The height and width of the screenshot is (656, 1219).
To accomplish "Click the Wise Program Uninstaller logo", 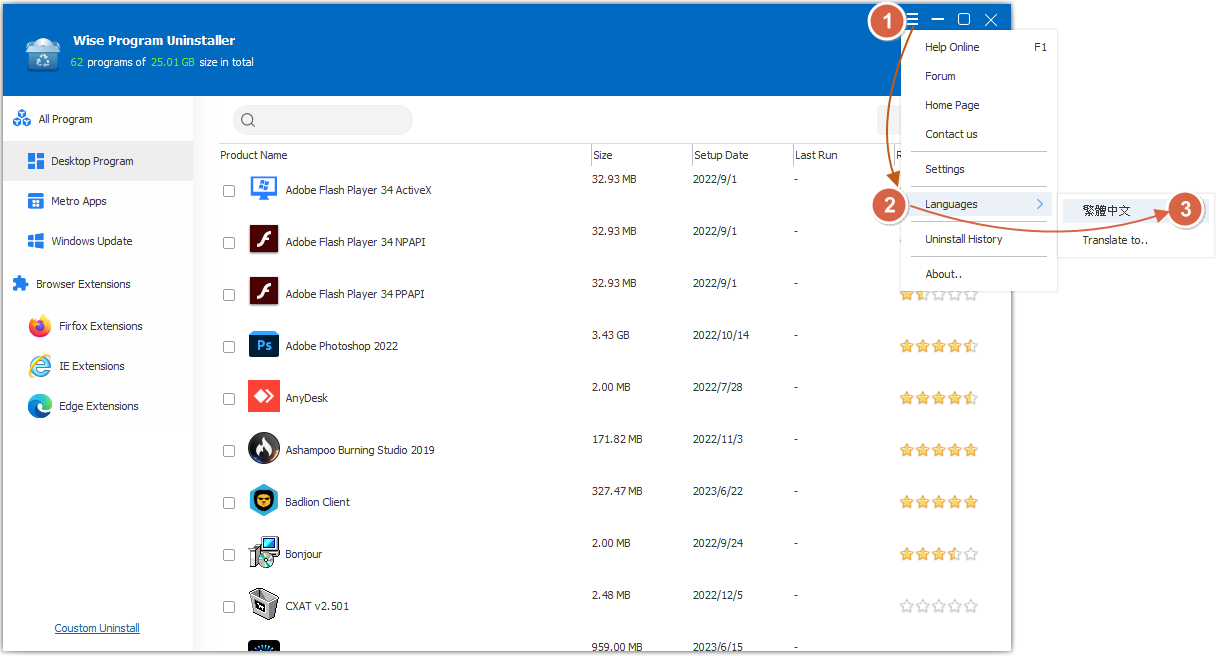I will tap(43, 54).
